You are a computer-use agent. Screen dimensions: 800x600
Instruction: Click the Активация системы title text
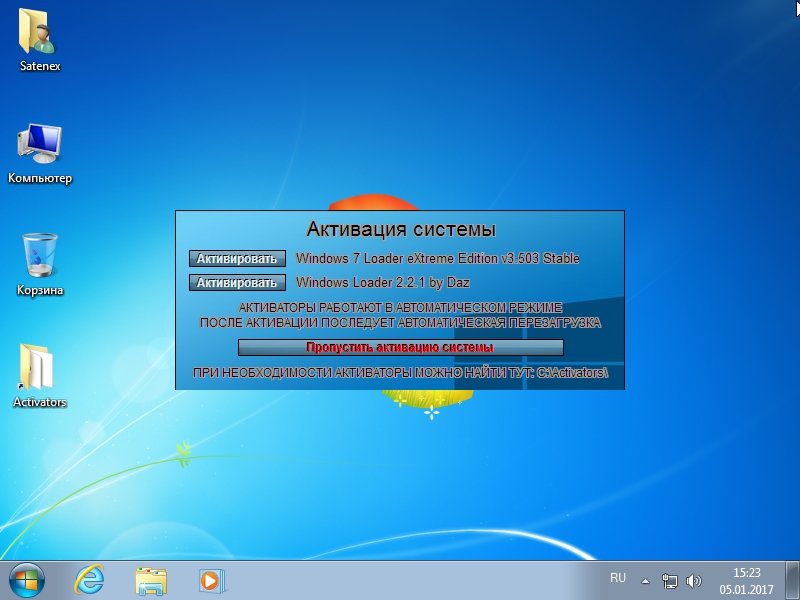[401, 229]
